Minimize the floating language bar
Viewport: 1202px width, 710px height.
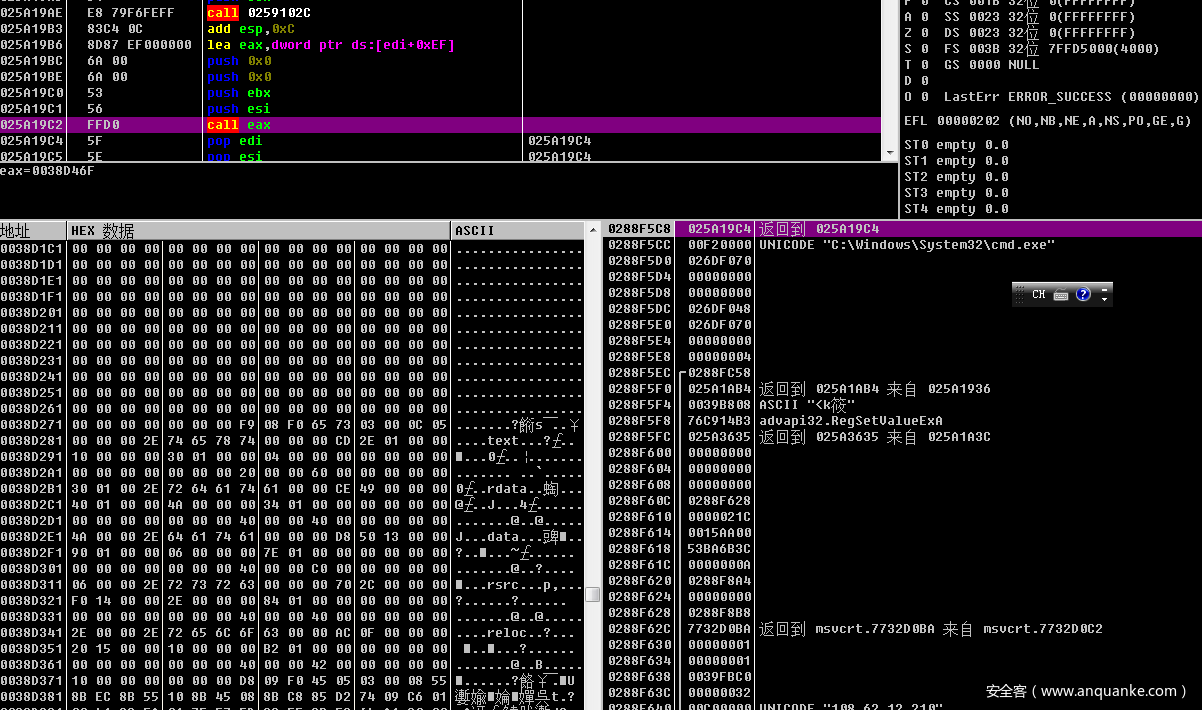tap(1104, 289)
